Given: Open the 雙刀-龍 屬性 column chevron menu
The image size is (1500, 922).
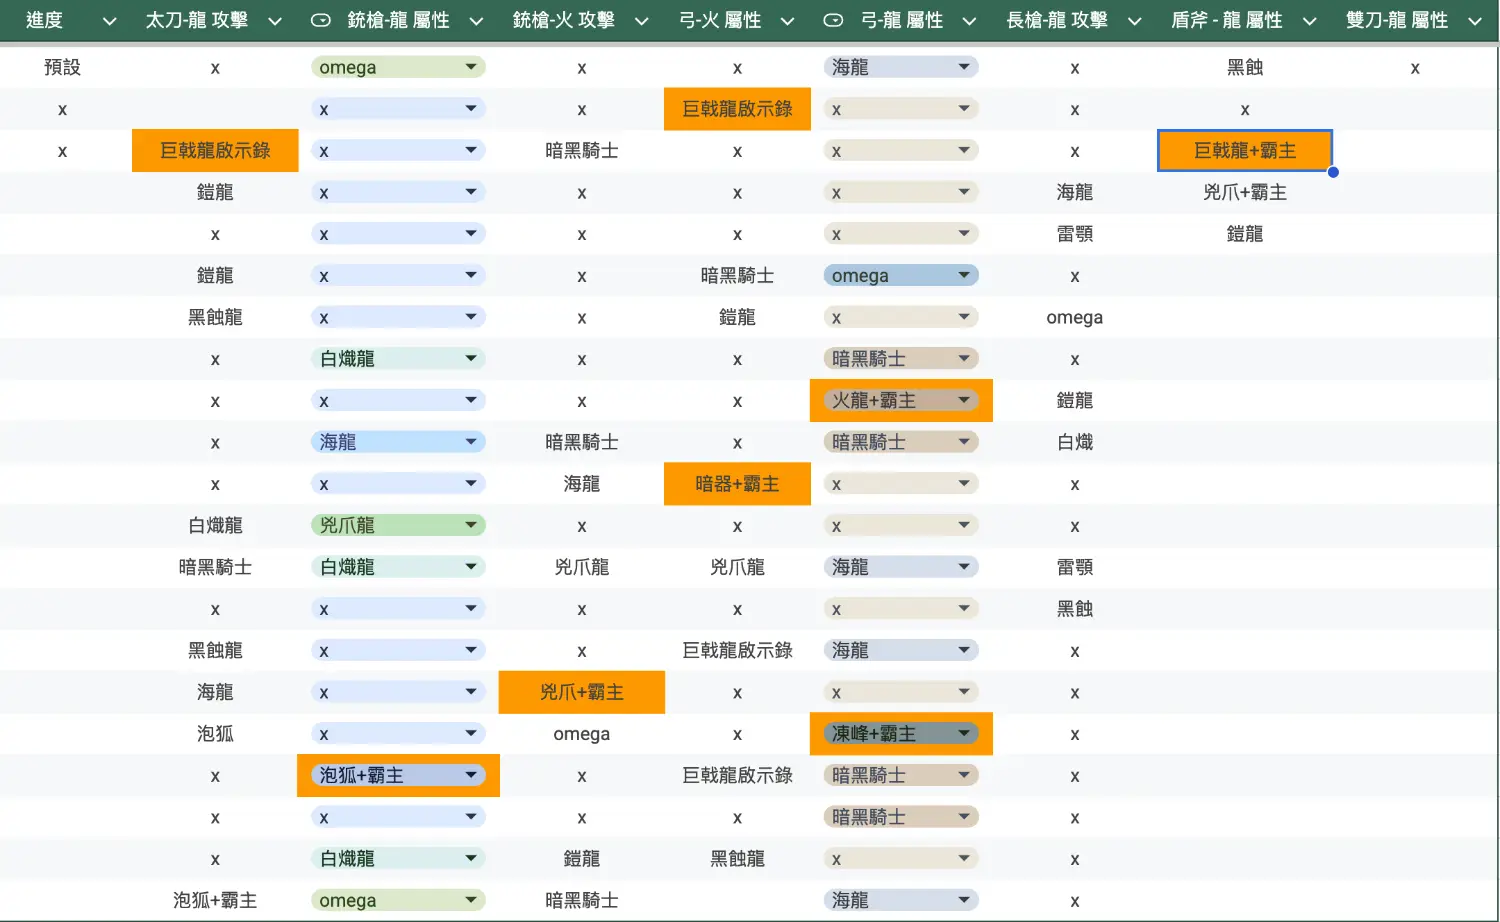Looking at the screenshot, I should coord(1475,21).
